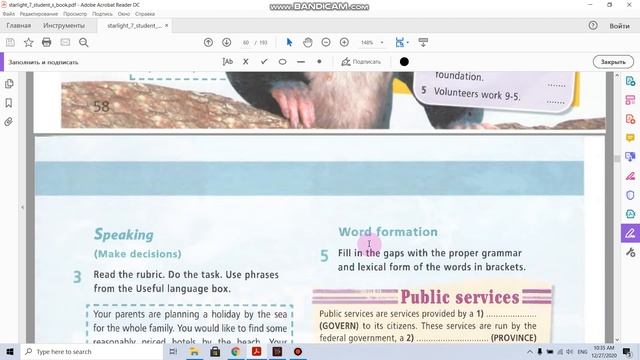Open the Редактирование menu
This screenshot has height=360, width=640.
[x=39, y=14]
